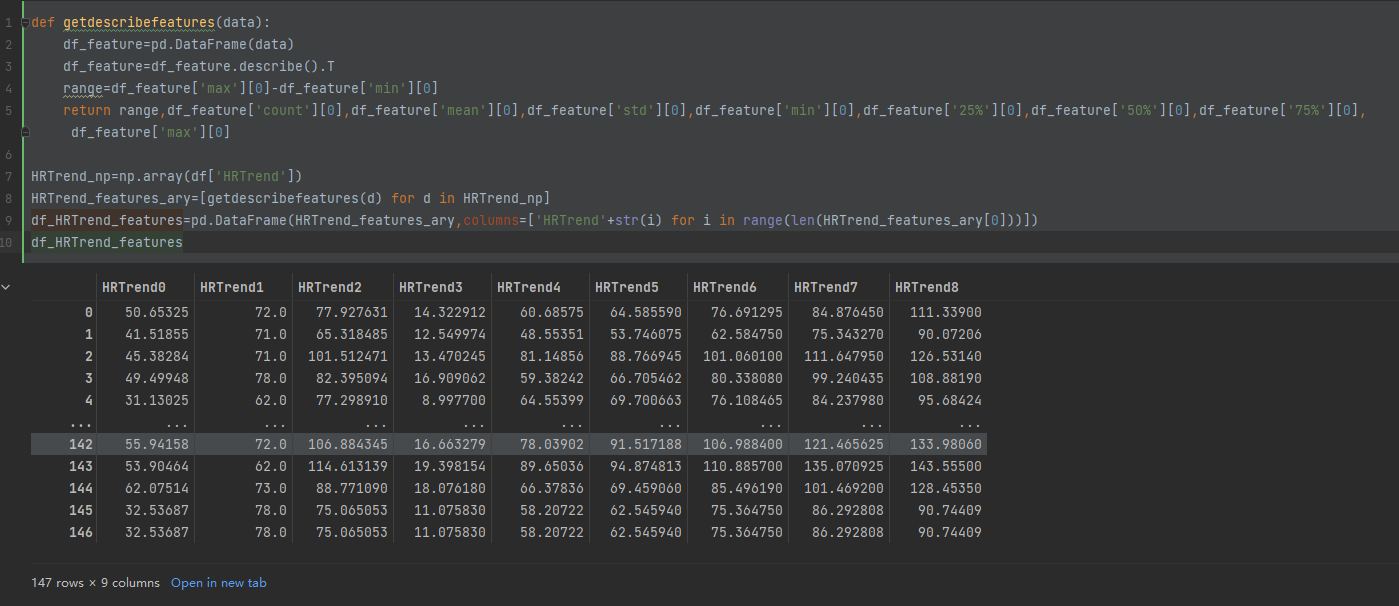Image resolution: width=1399 pixels, height=606 pixels.
Task: Collapse the cell output with the chevron
Action: [x=8, y=287]
